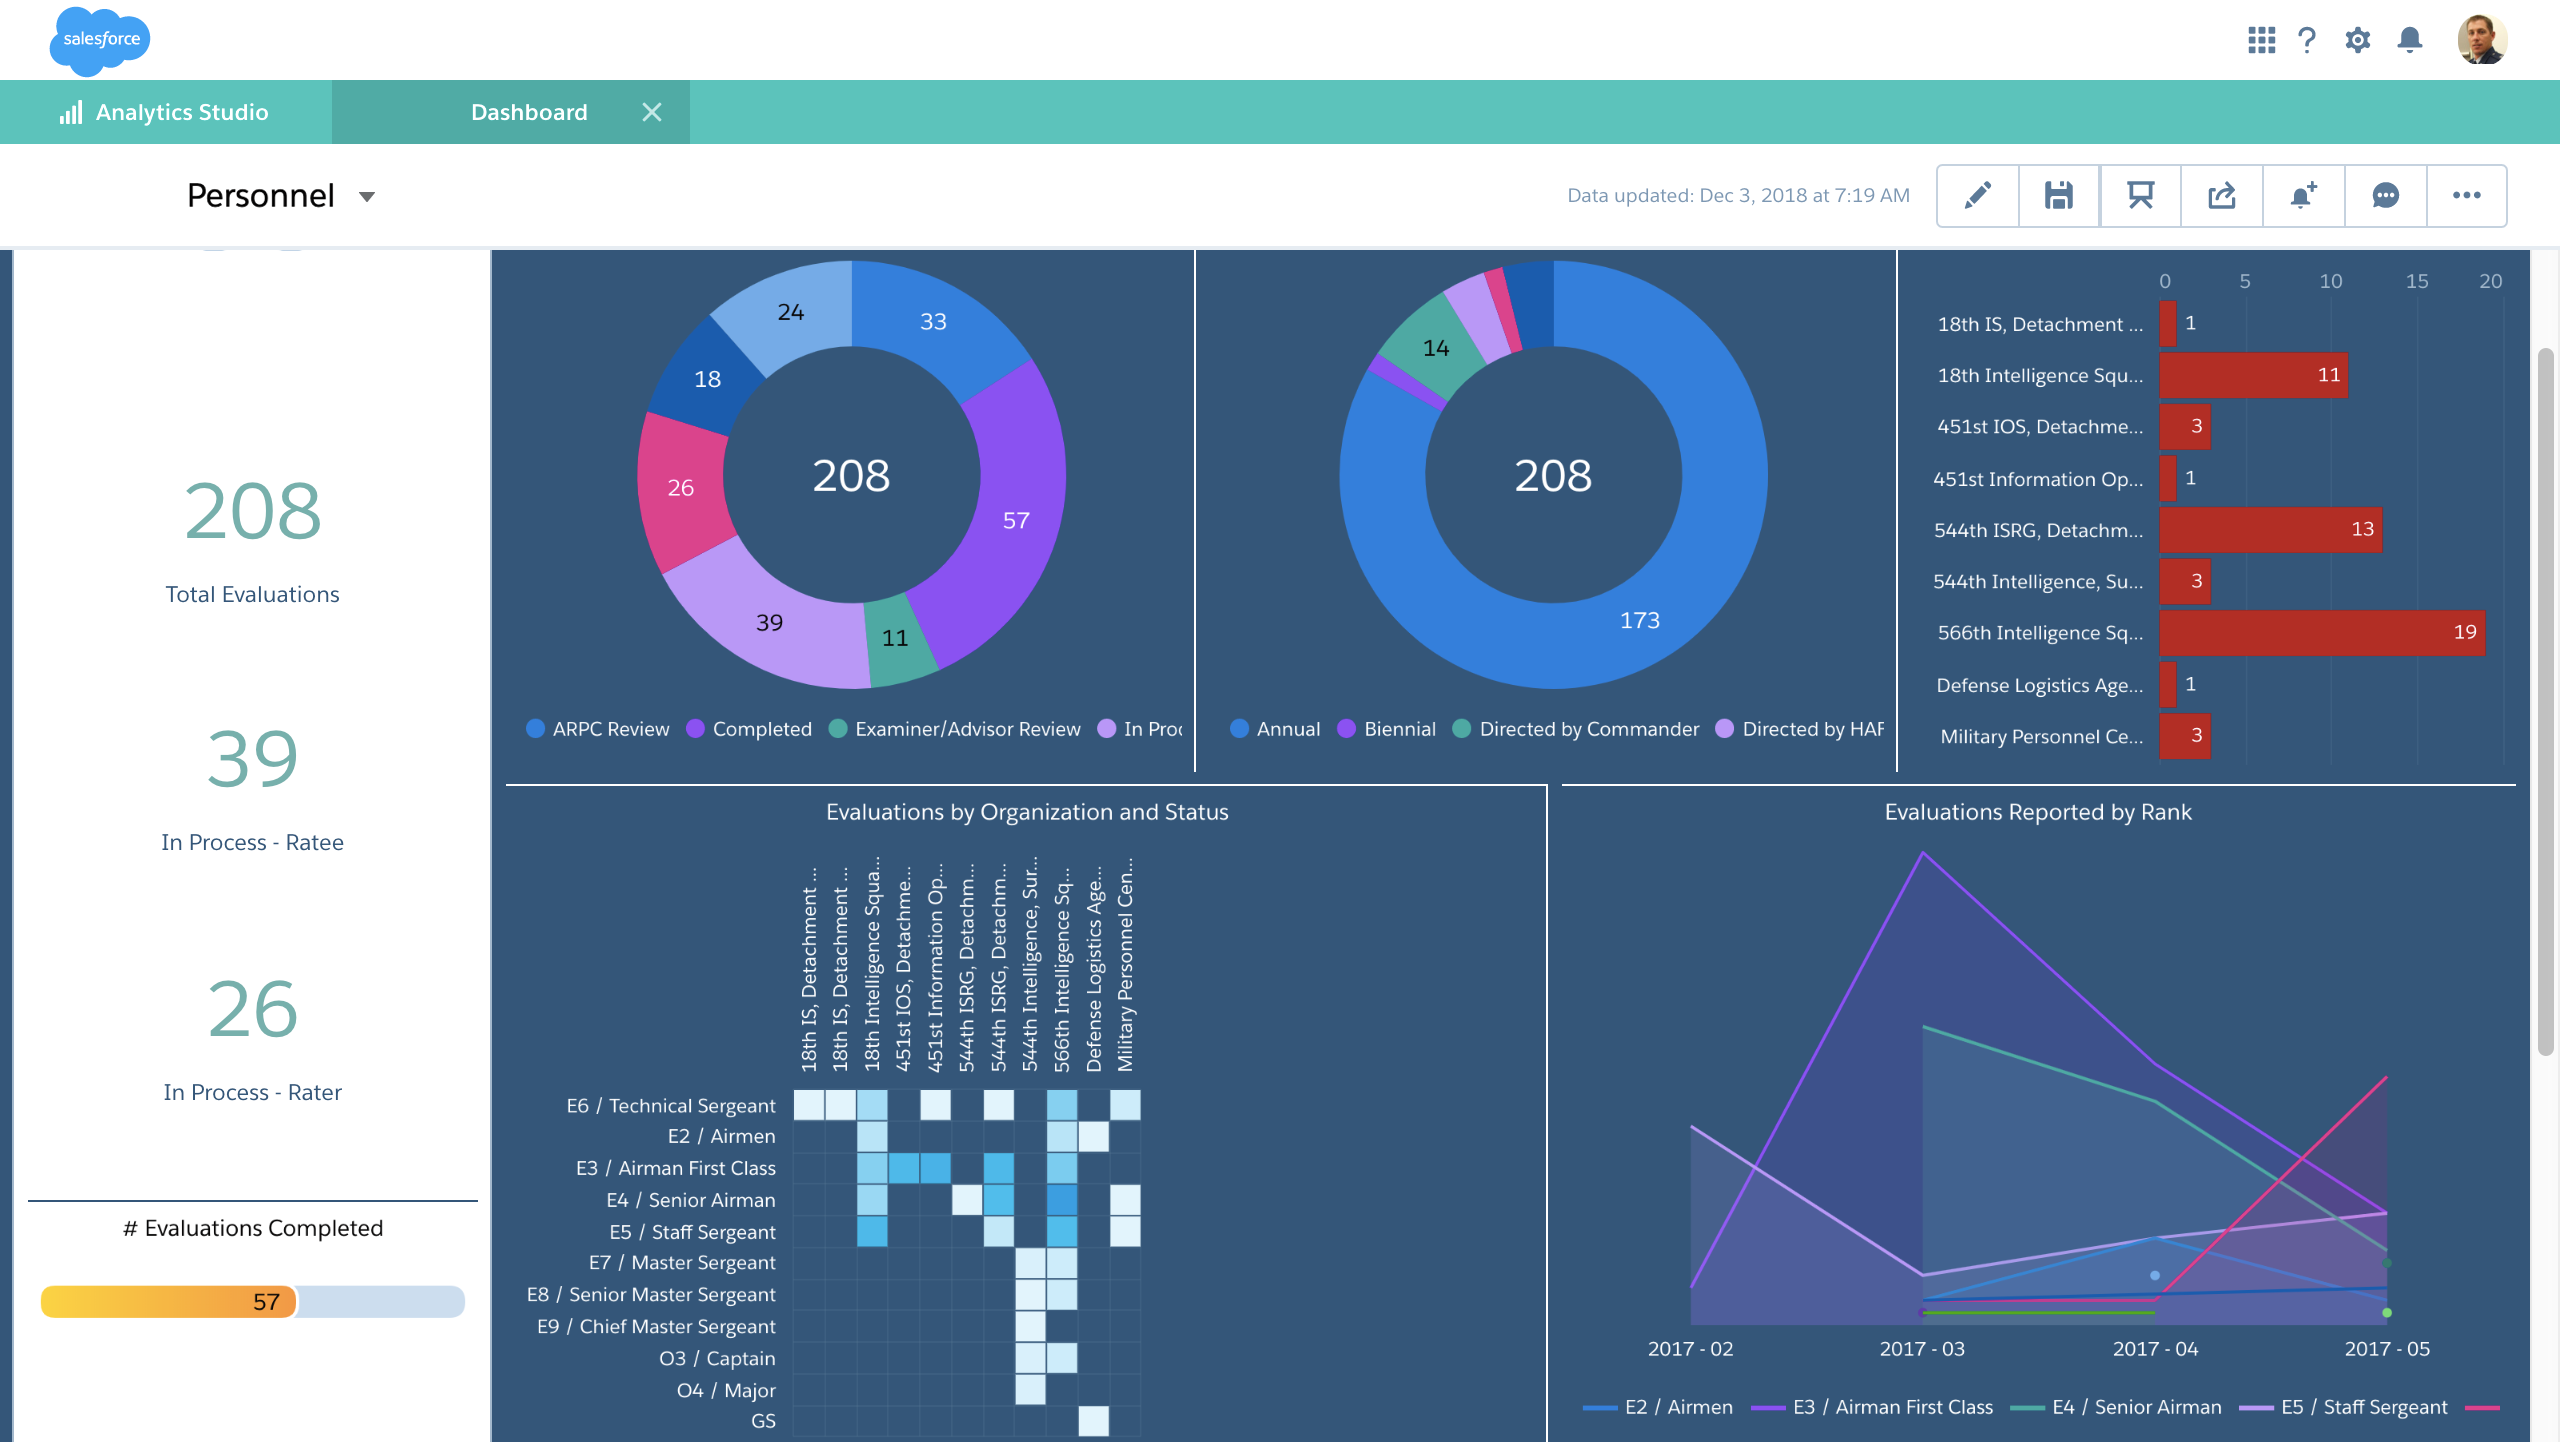
Task: Present the dashboard via the easel icon
Action: 2140,195
